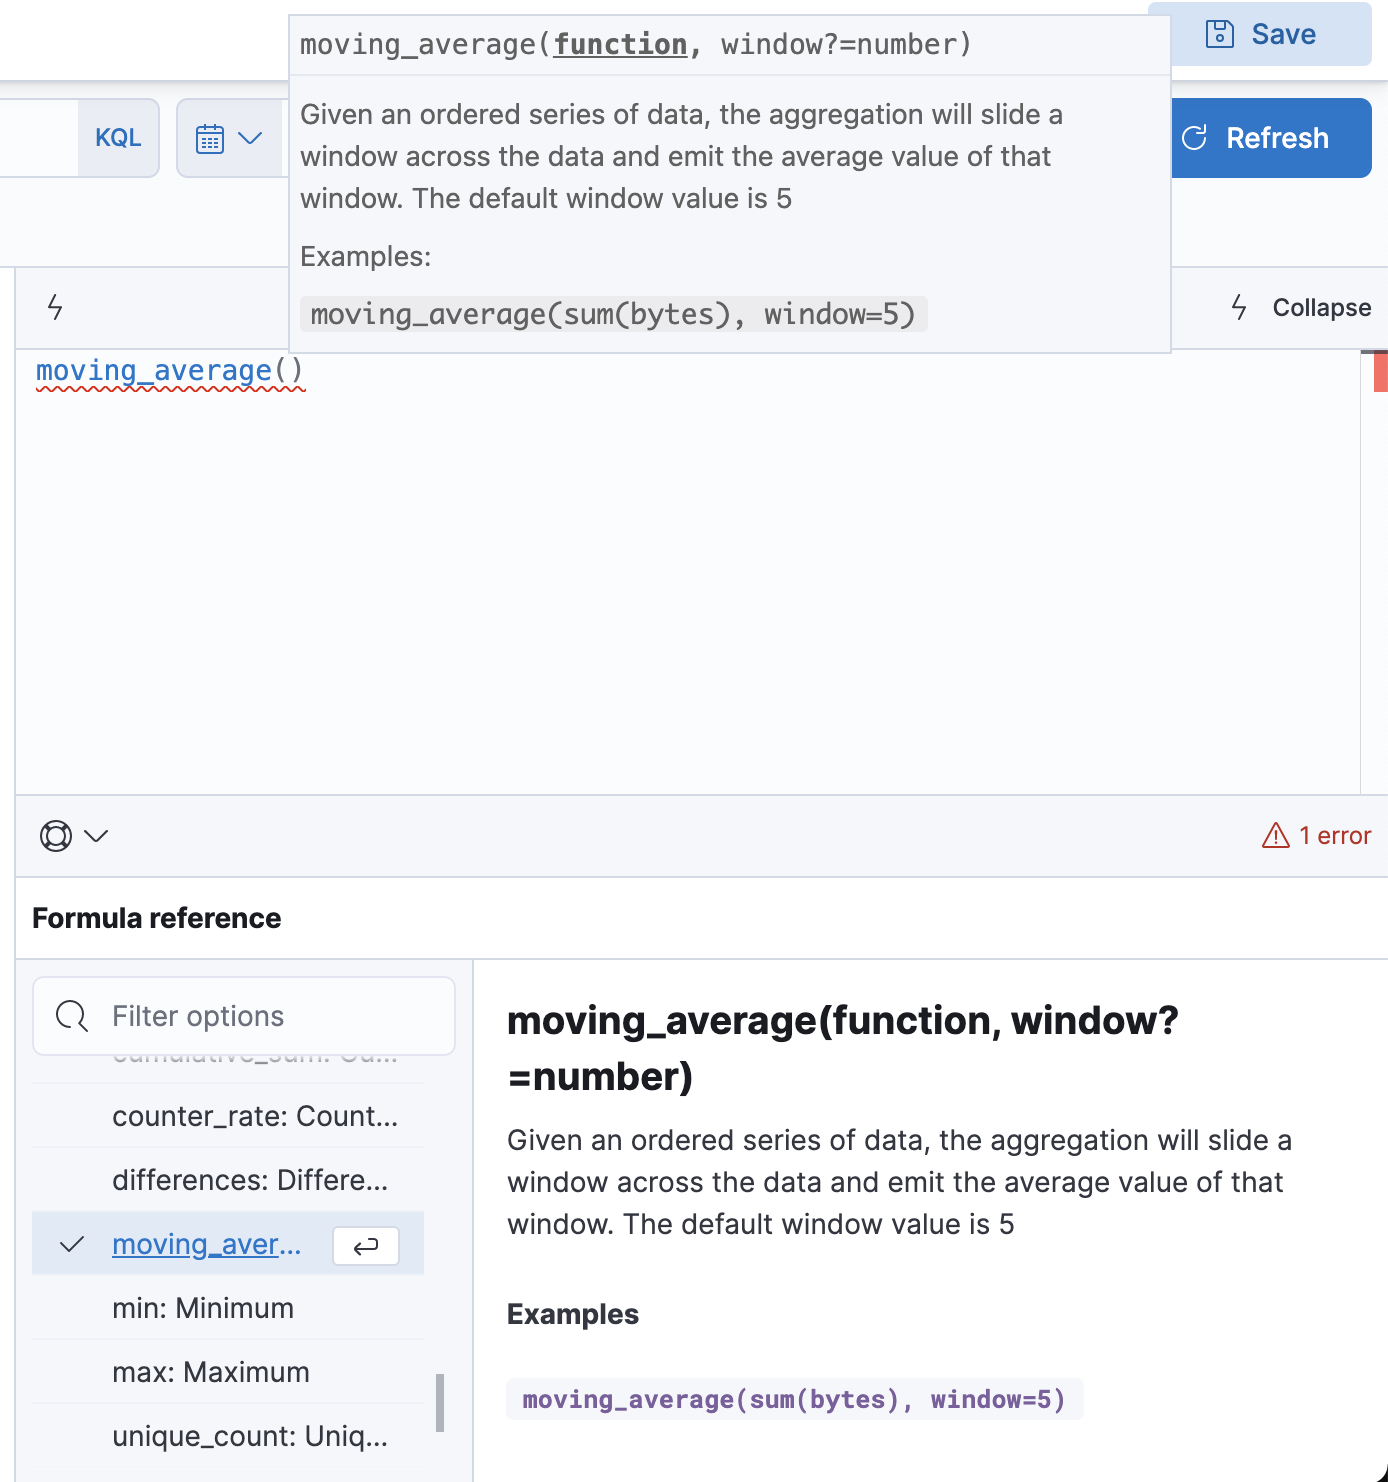Select unique_count in the function list

tap(228, 1436)
